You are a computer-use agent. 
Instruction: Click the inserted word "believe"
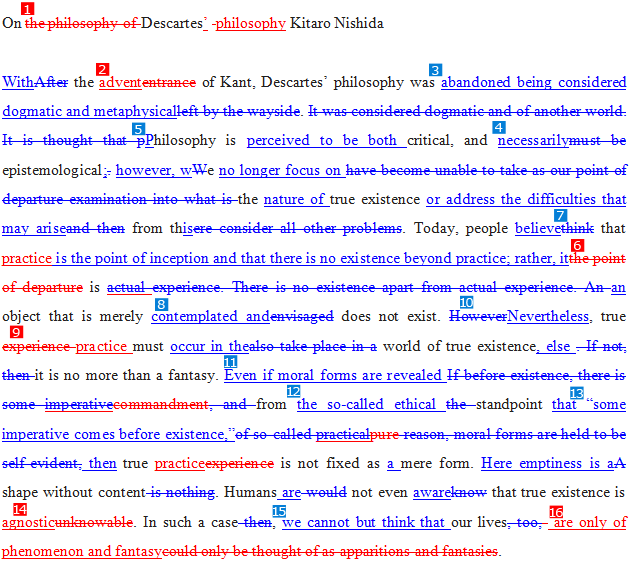pyautogui.click(x=538, y=228)
